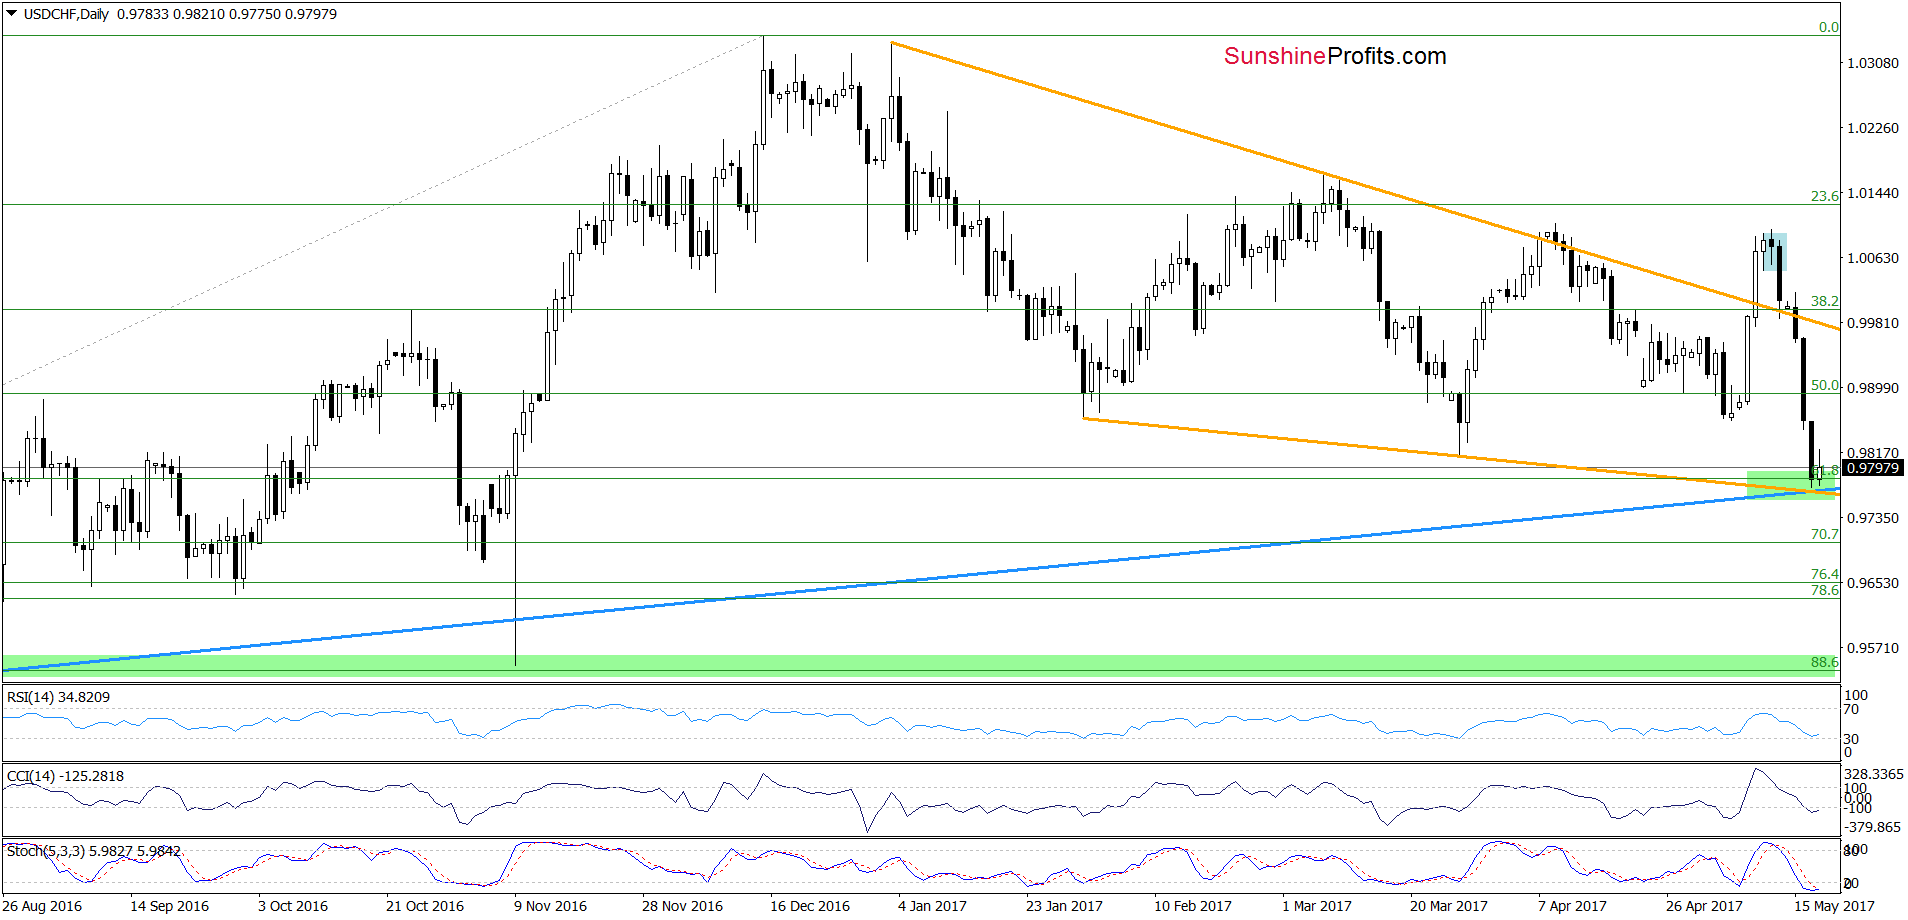Click the 9 Nov 2016 date label
The width and height of the screenshot is (1908, 920).
[550, 906]
